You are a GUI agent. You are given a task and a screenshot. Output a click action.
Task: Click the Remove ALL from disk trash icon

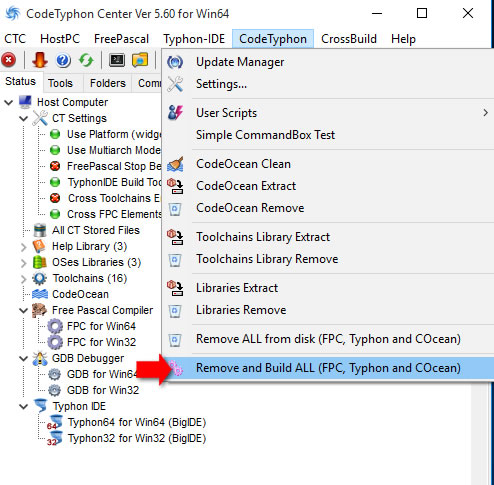(175, 340)
